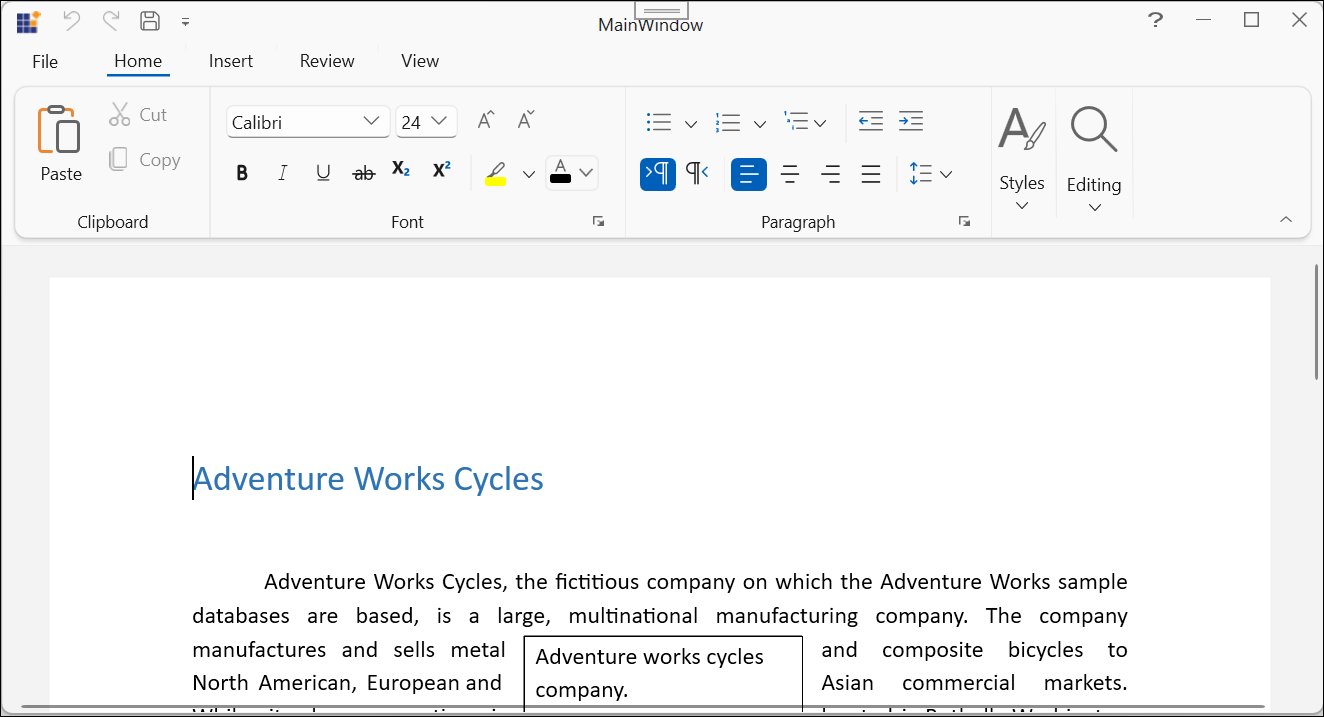Click the Redo arrow icon

[x=111, y=20]
